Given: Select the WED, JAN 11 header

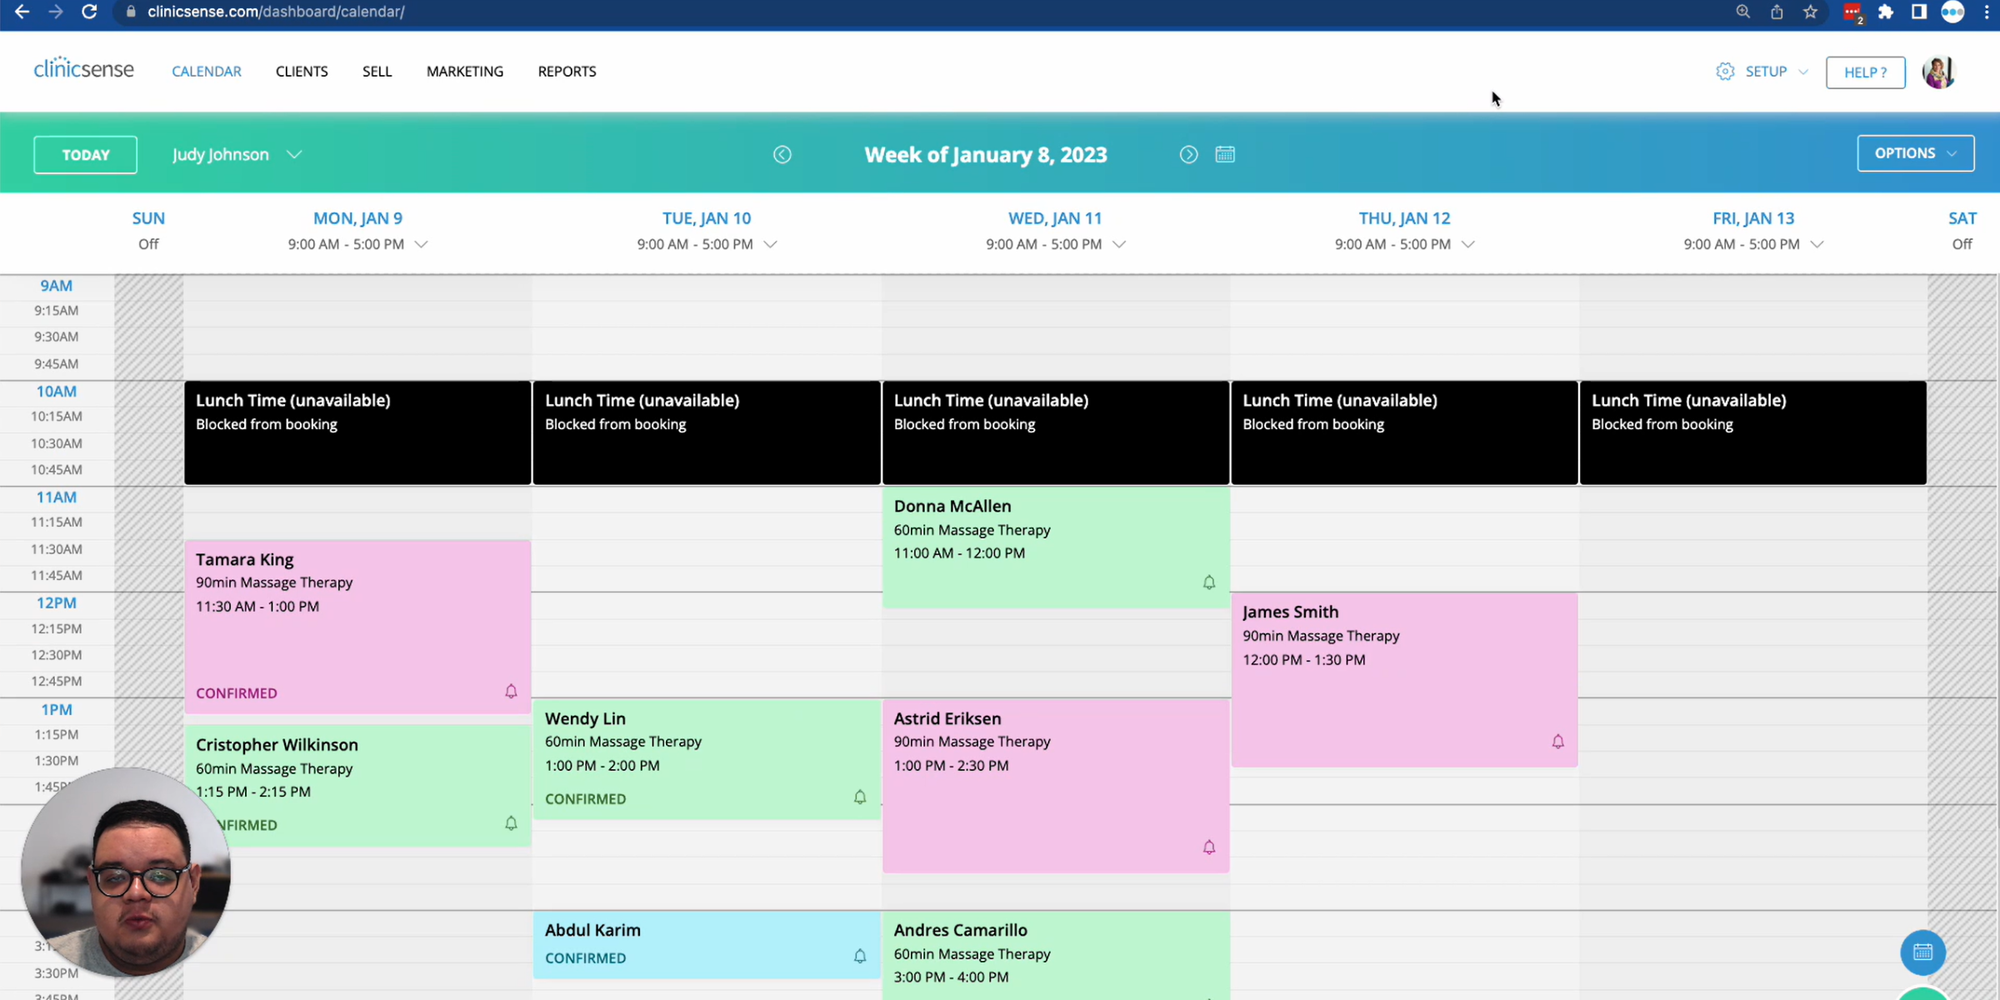Looking at the screenshot, I should coord(1055,218).
